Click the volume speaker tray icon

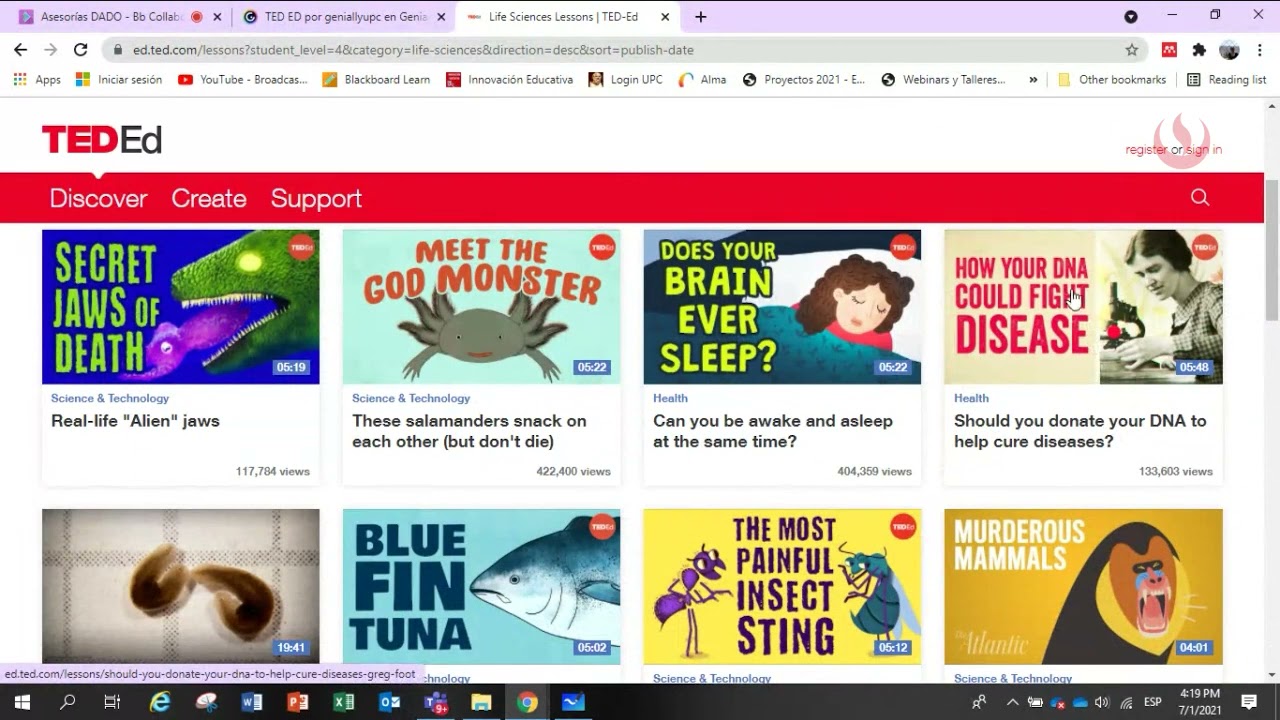(1102, 702)
